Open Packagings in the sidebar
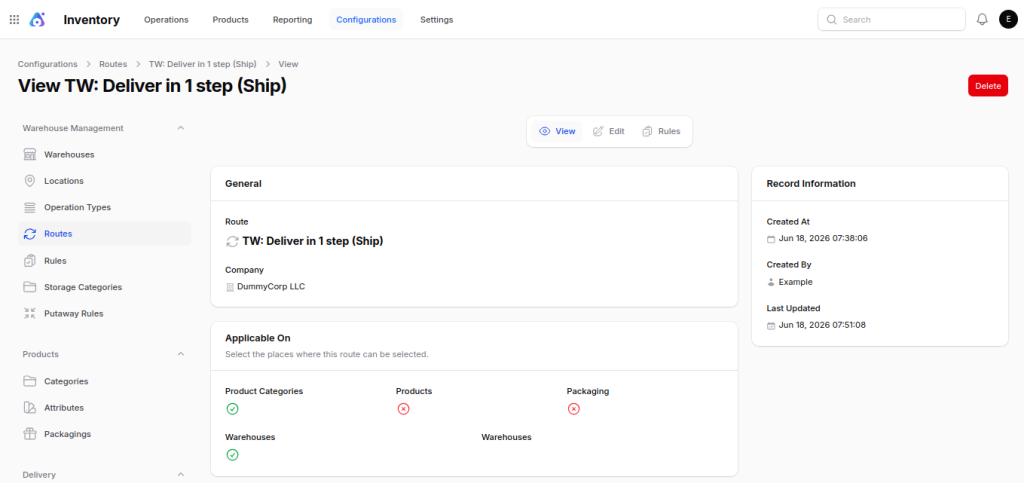1024x483 pixels. coord(105,434)
